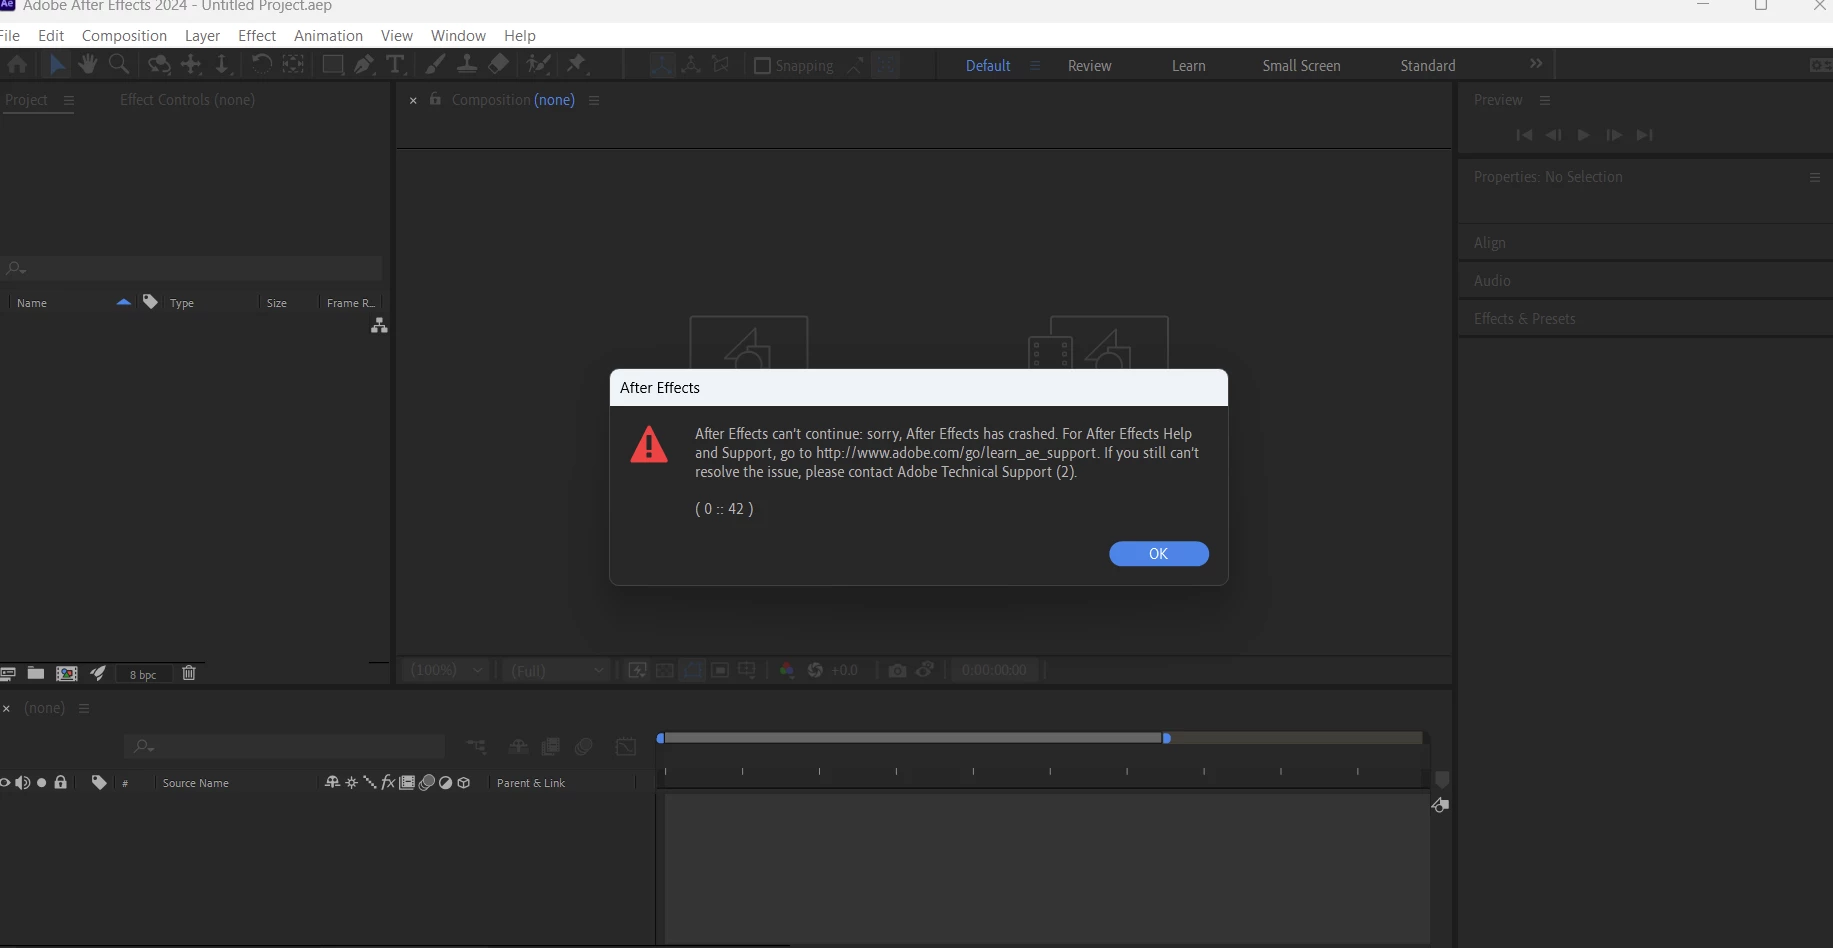
Task: Open the Animation menu
Action: 328,35
